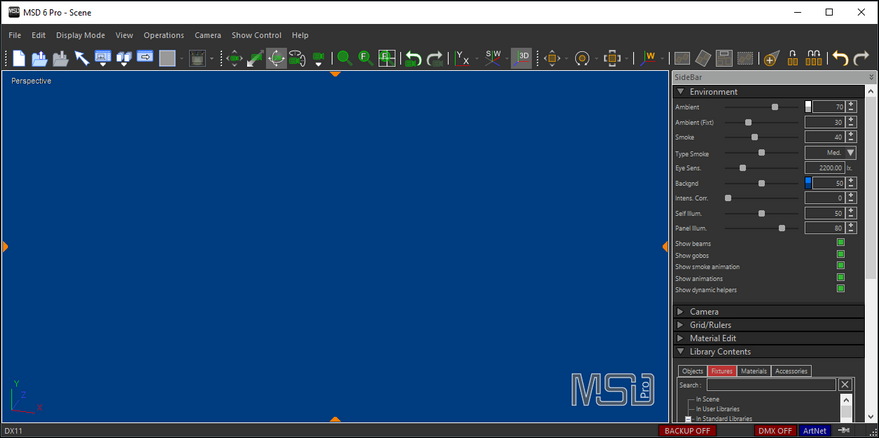Click the white redo arrow at toolbar end
This screenshot has height=438, width=879.
tap(861, 58)
